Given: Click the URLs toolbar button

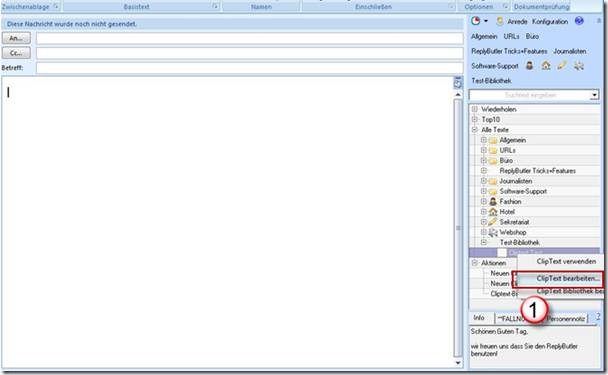Looking at the screenshot, I should pyautogui.click(x=511, y=36).
